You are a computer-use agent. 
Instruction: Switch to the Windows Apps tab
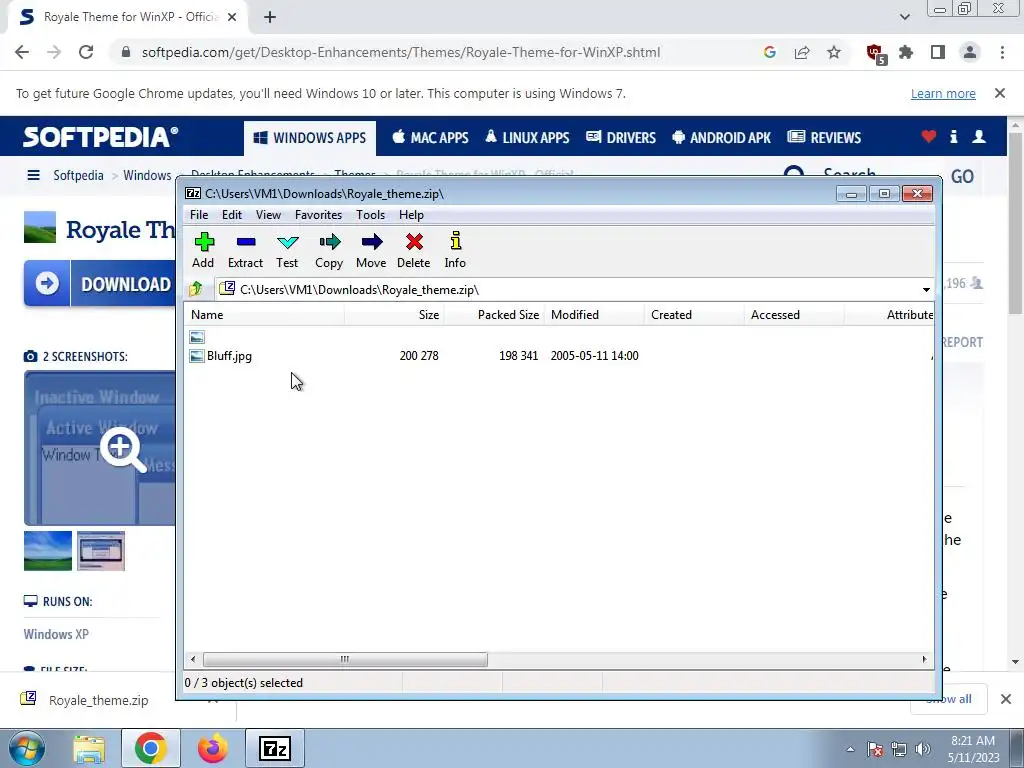tap(310, 138)
